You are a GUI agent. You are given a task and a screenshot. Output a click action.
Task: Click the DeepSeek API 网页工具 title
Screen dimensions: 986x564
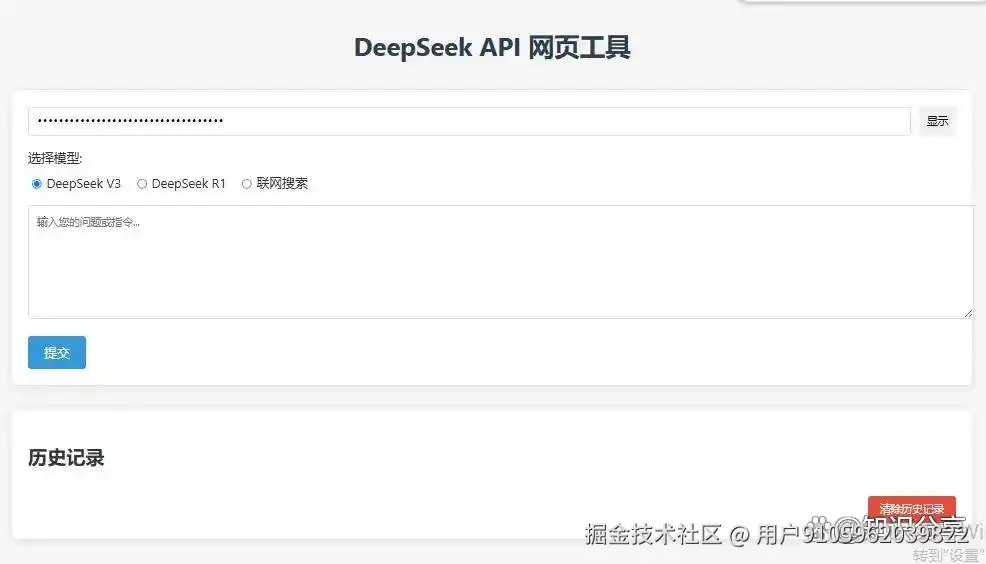(492, 48)
